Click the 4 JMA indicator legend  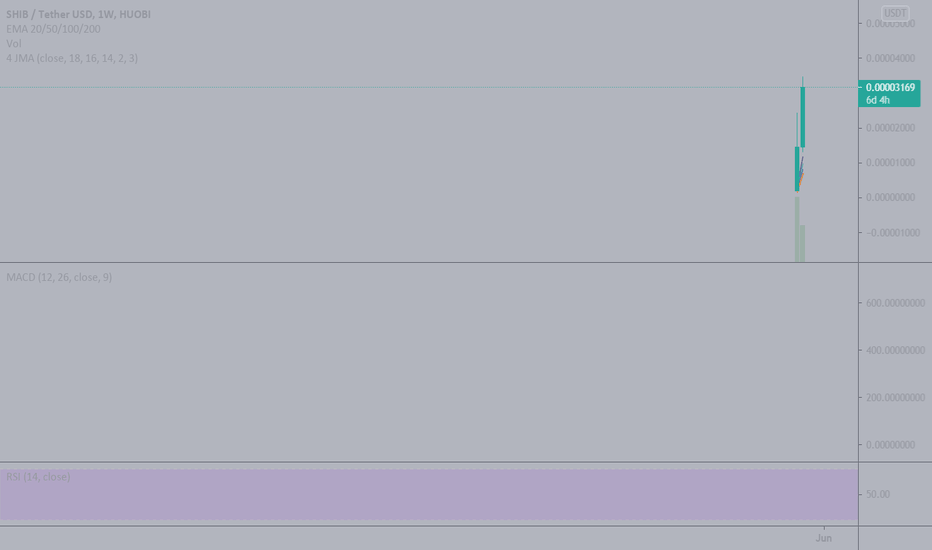[72, 58]
